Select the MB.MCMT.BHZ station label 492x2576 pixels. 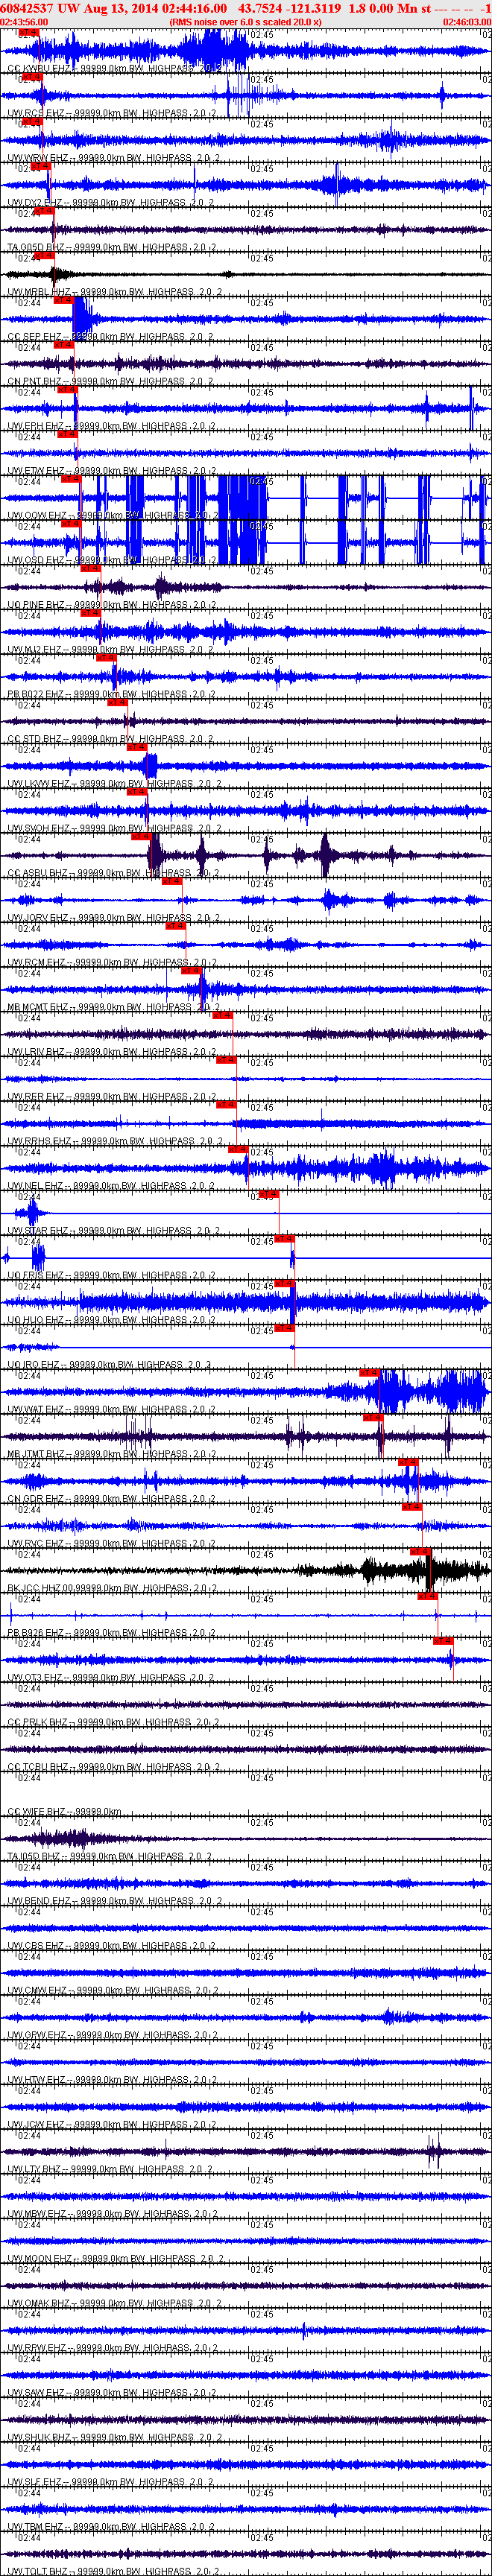(x=114, y=1007)
